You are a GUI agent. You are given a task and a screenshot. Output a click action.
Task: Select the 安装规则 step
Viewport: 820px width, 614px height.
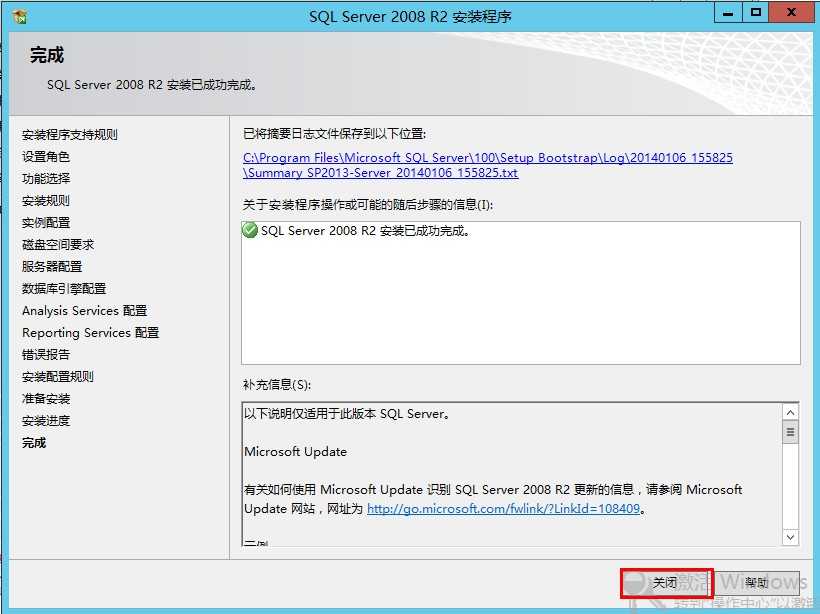point(45,200)
